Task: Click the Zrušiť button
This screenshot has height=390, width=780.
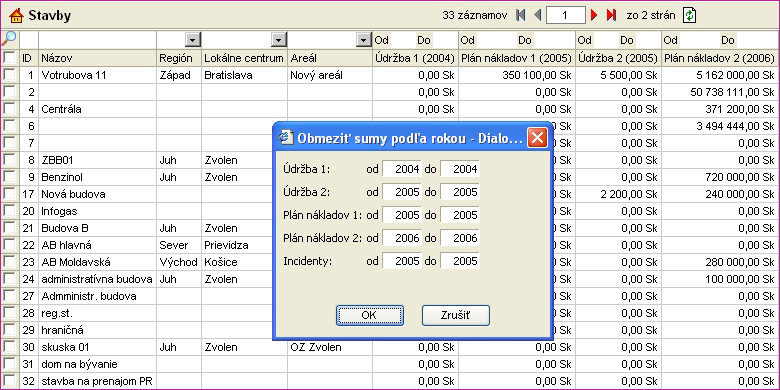Action: coord(456,315)
